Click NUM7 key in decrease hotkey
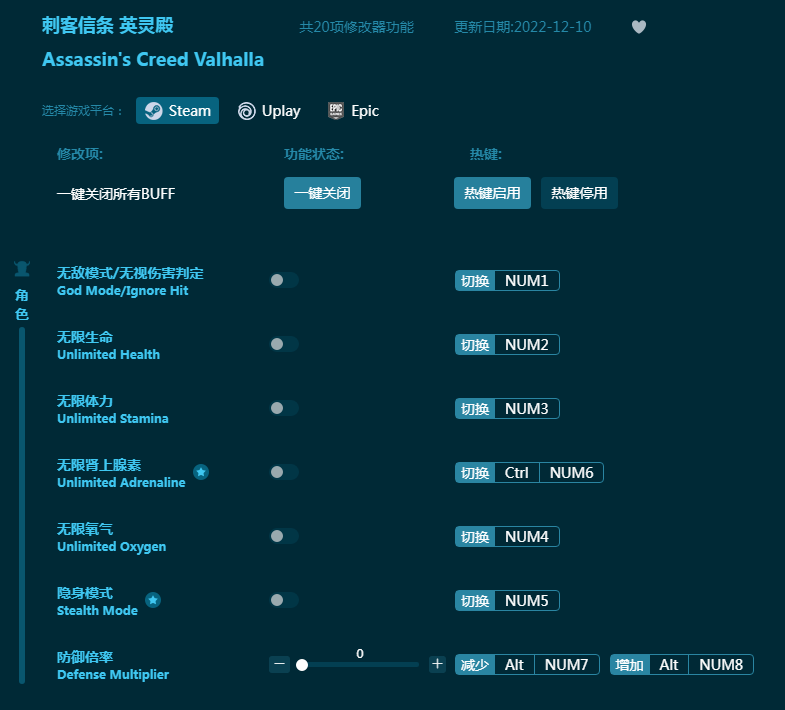 566,664
